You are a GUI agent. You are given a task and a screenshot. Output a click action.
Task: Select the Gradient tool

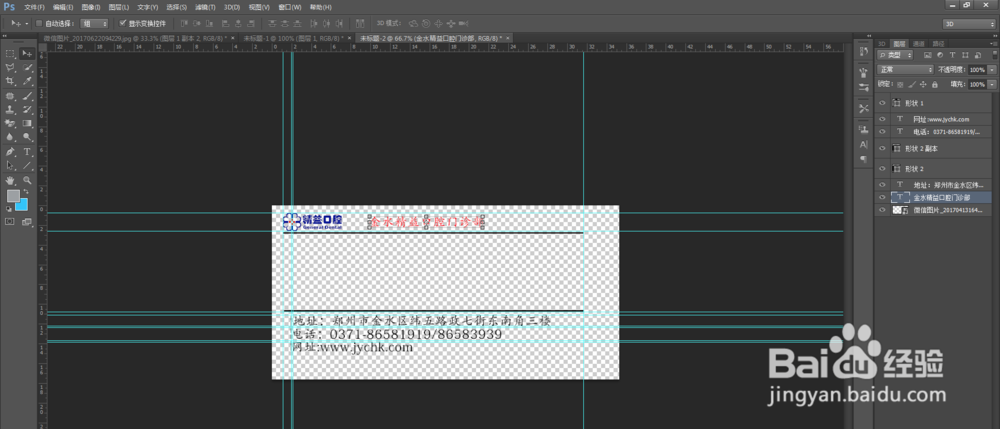(27, 123)
